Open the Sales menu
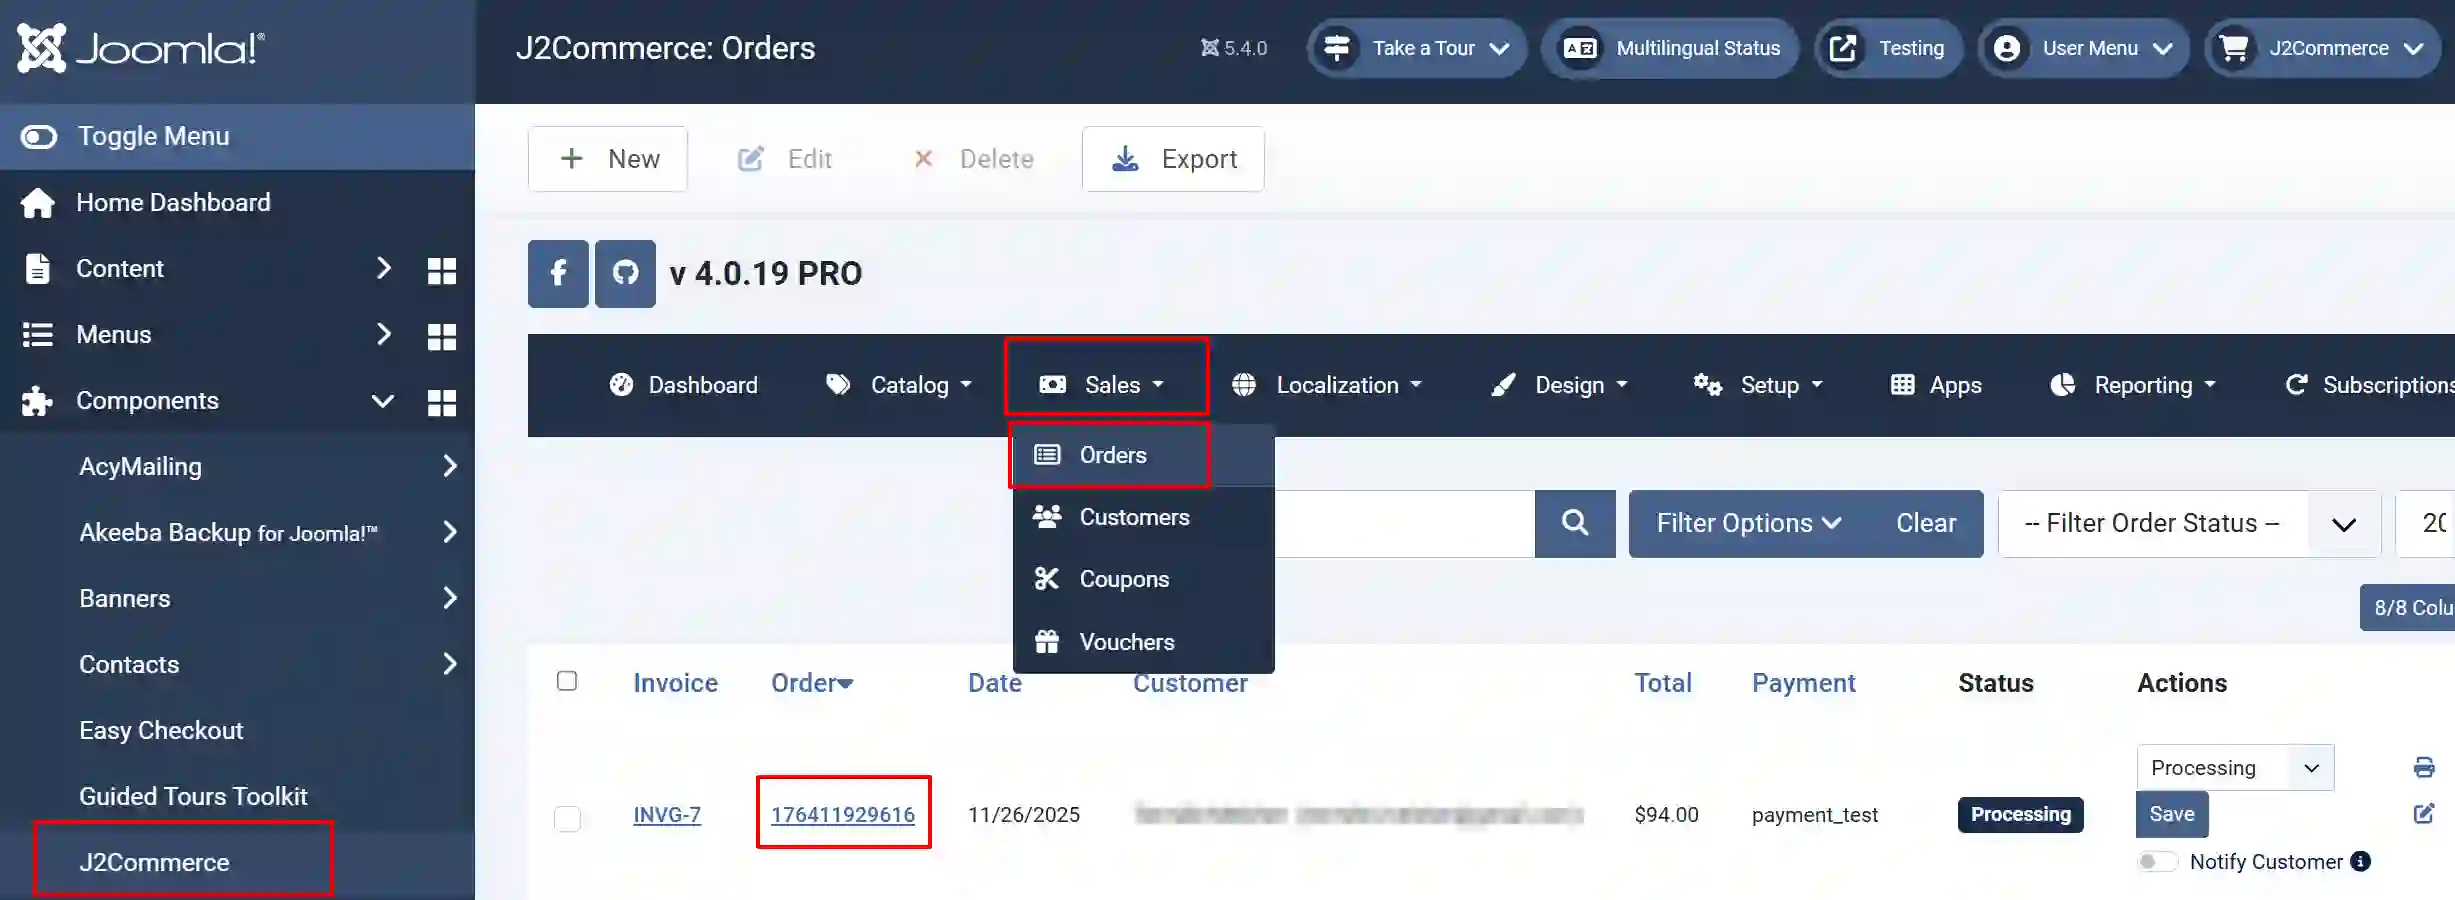Viewport: 2455px width, 900px height. pyautogui.click(x=1103, y=385)
